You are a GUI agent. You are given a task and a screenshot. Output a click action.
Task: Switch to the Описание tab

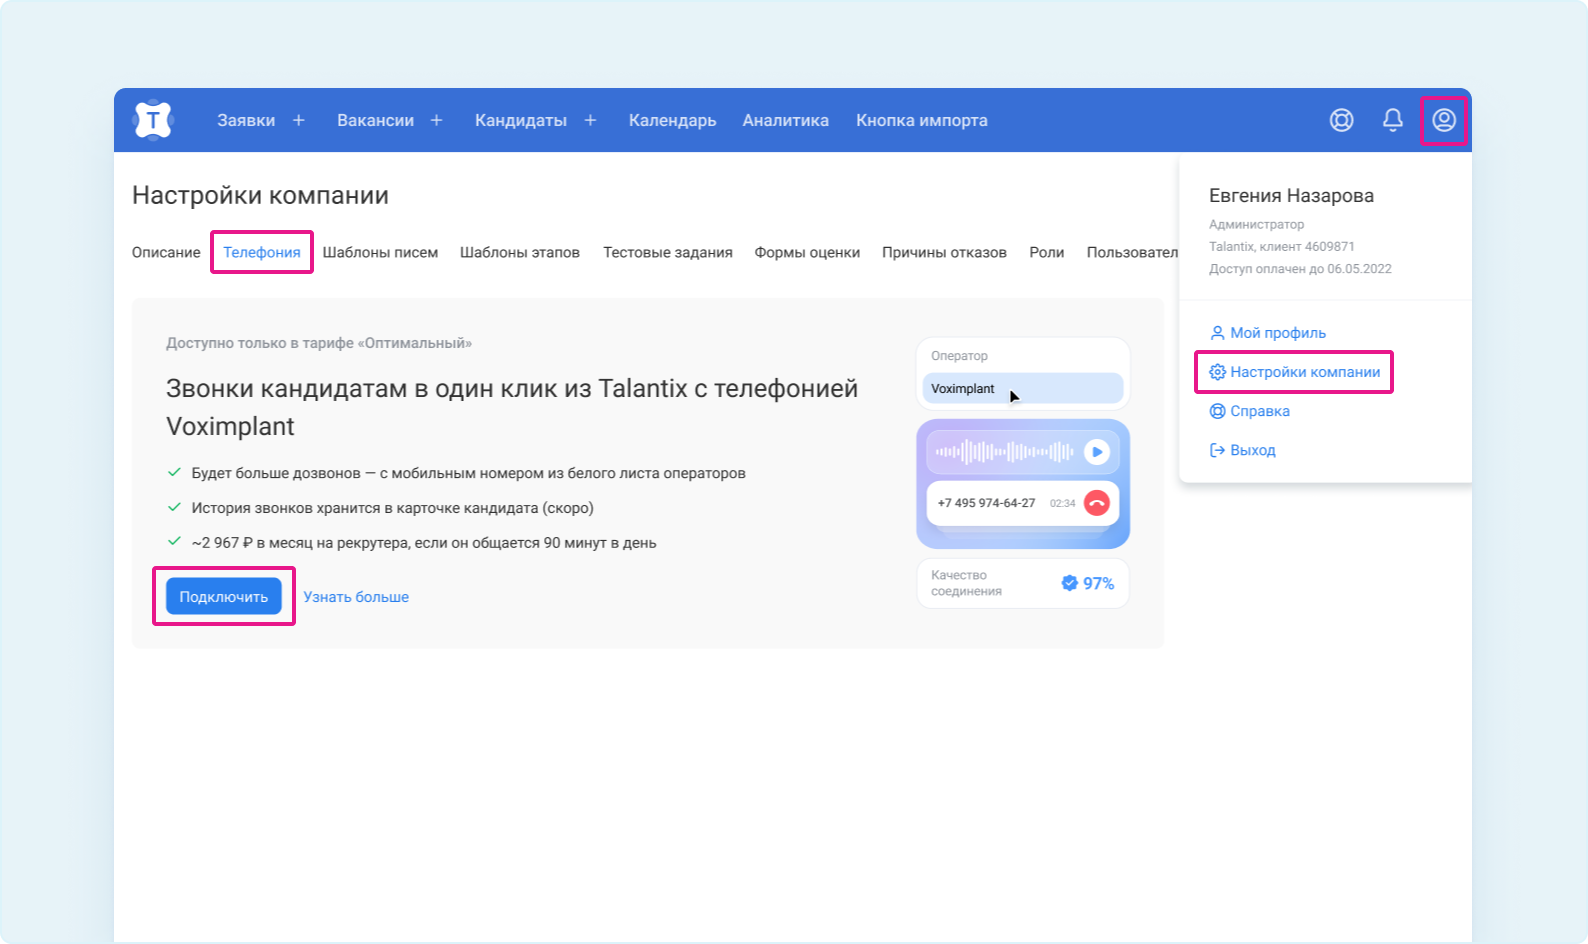166,252
